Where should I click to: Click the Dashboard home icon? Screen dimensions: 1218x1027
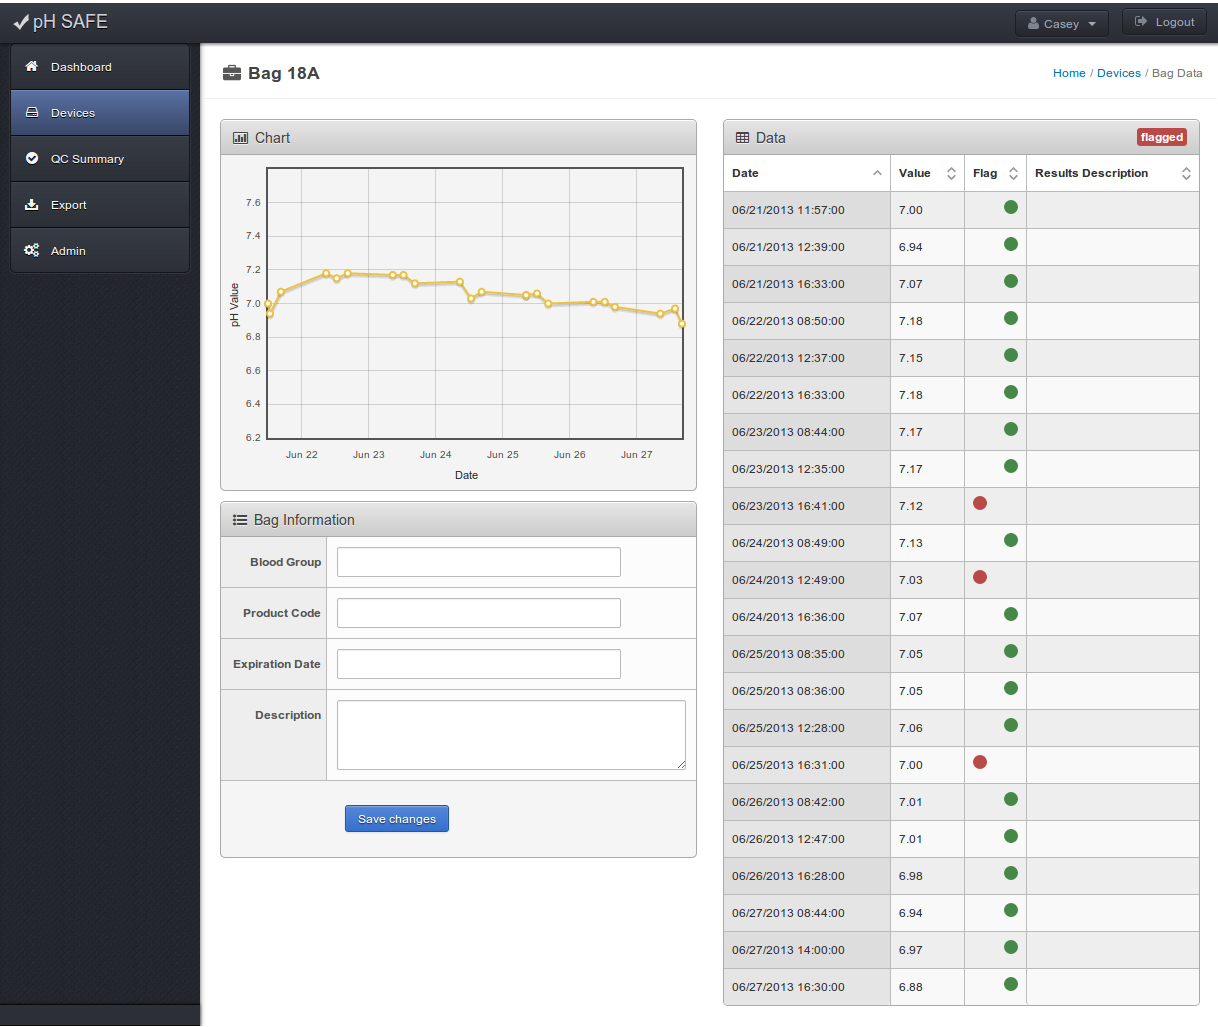[31, 66]
